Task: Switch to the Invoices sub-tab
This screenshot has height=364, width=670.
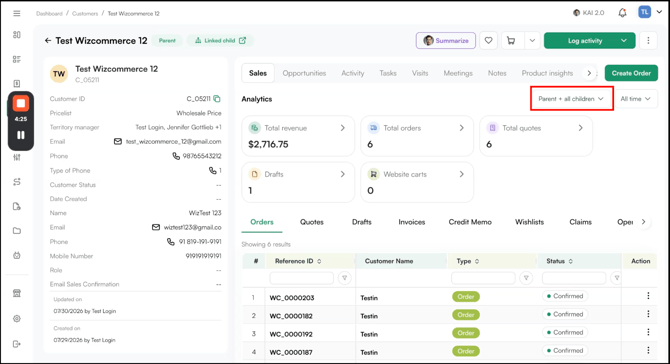Action: coord(411,222)
